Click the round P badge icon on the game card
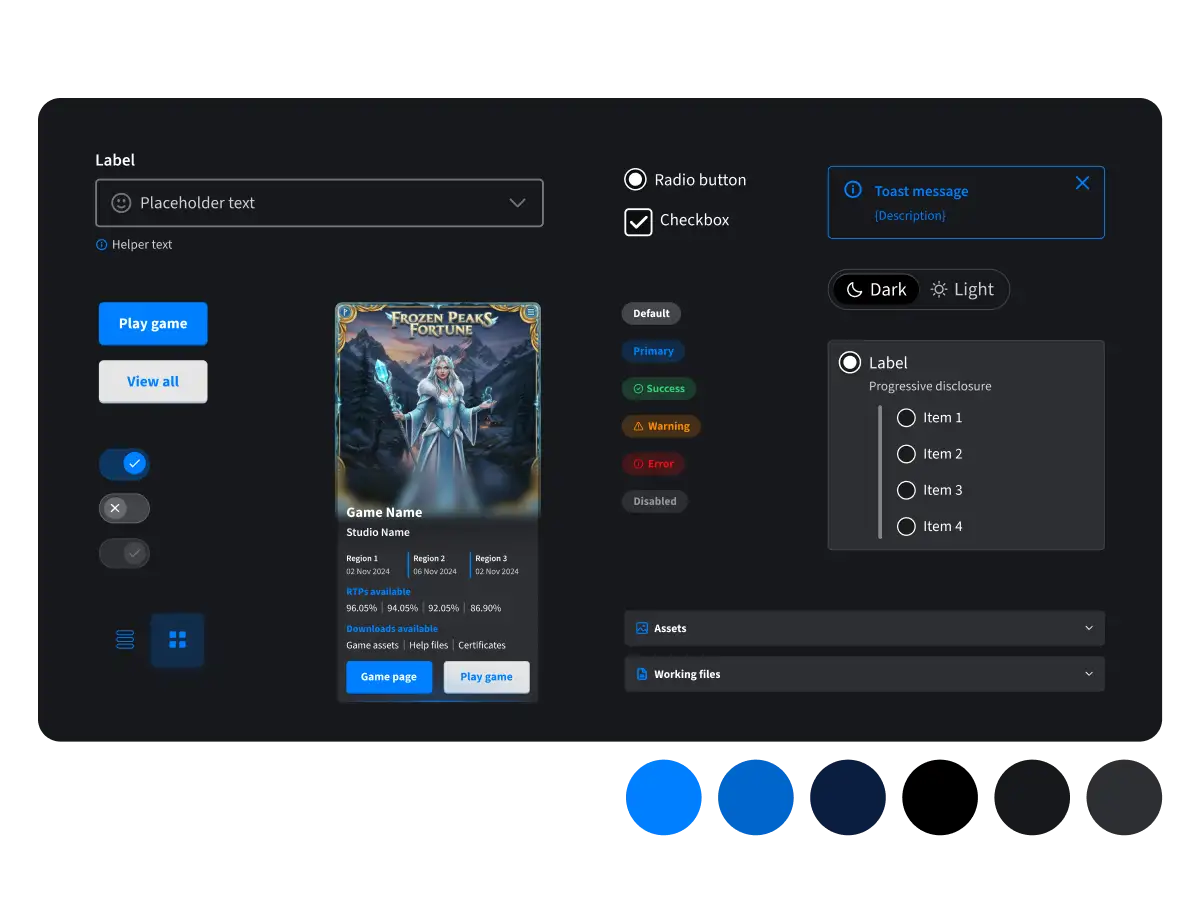This screenshot has width=1200, height=900. 345,312
